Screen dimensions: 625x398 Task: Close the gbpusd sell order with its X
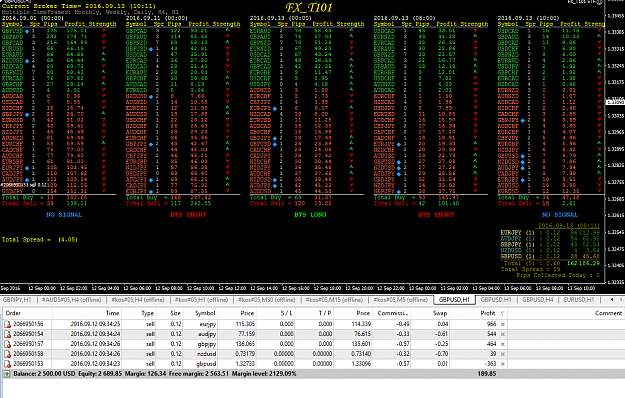click(503, 364)
